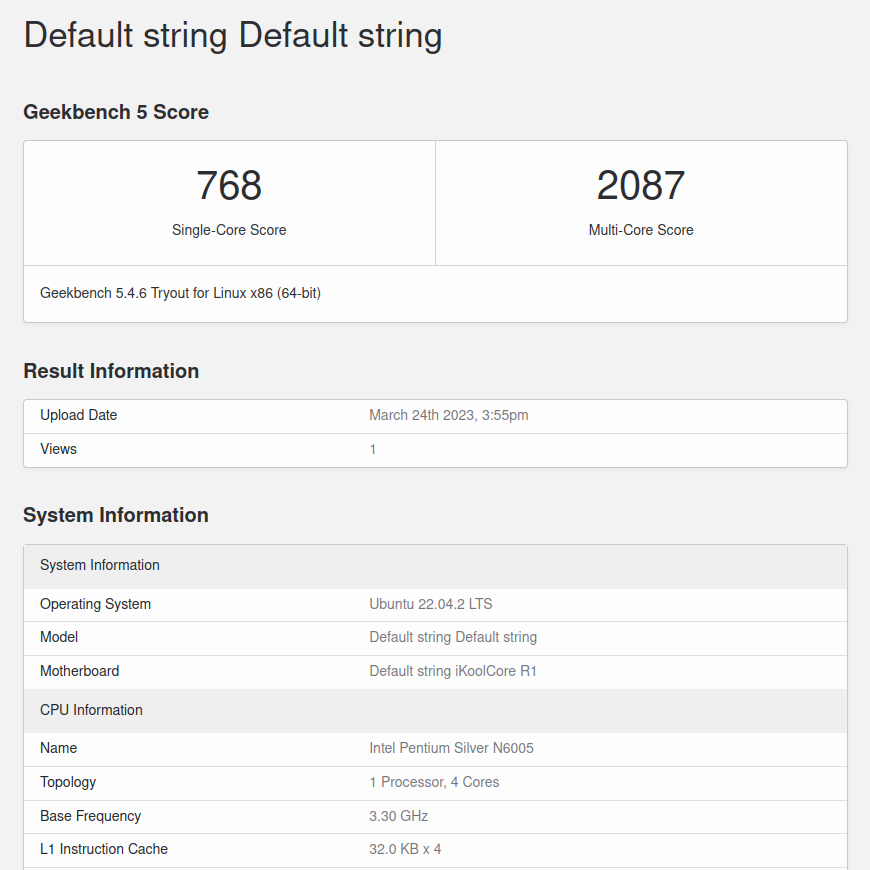Image resolution: width=870 pixels, height=870 pixels.
Task: Click the '1 Processor, 4 Cores' value
Action: click(x=434, y=782)
